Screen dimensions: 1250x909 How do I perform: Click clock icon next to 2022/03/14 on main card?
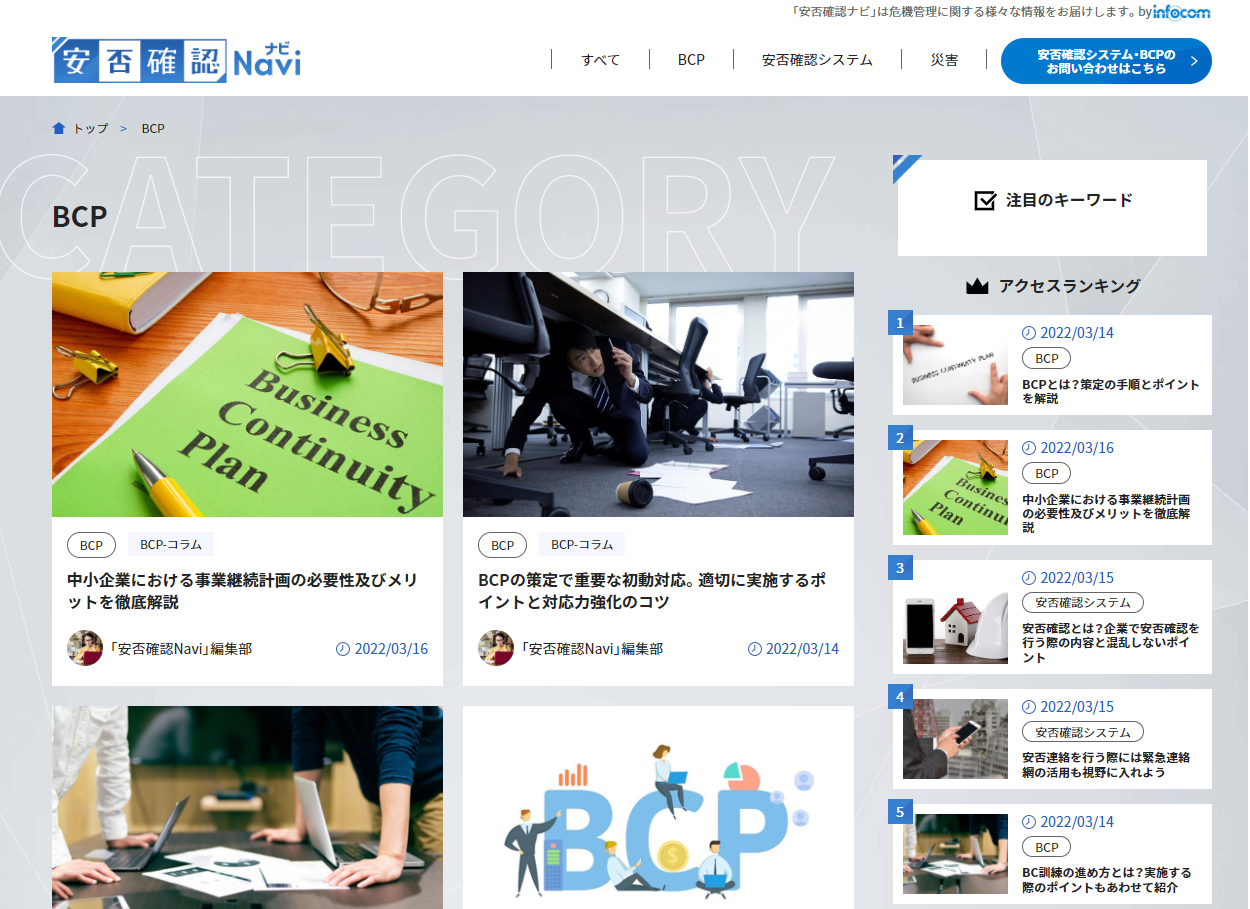coord(755,649)
